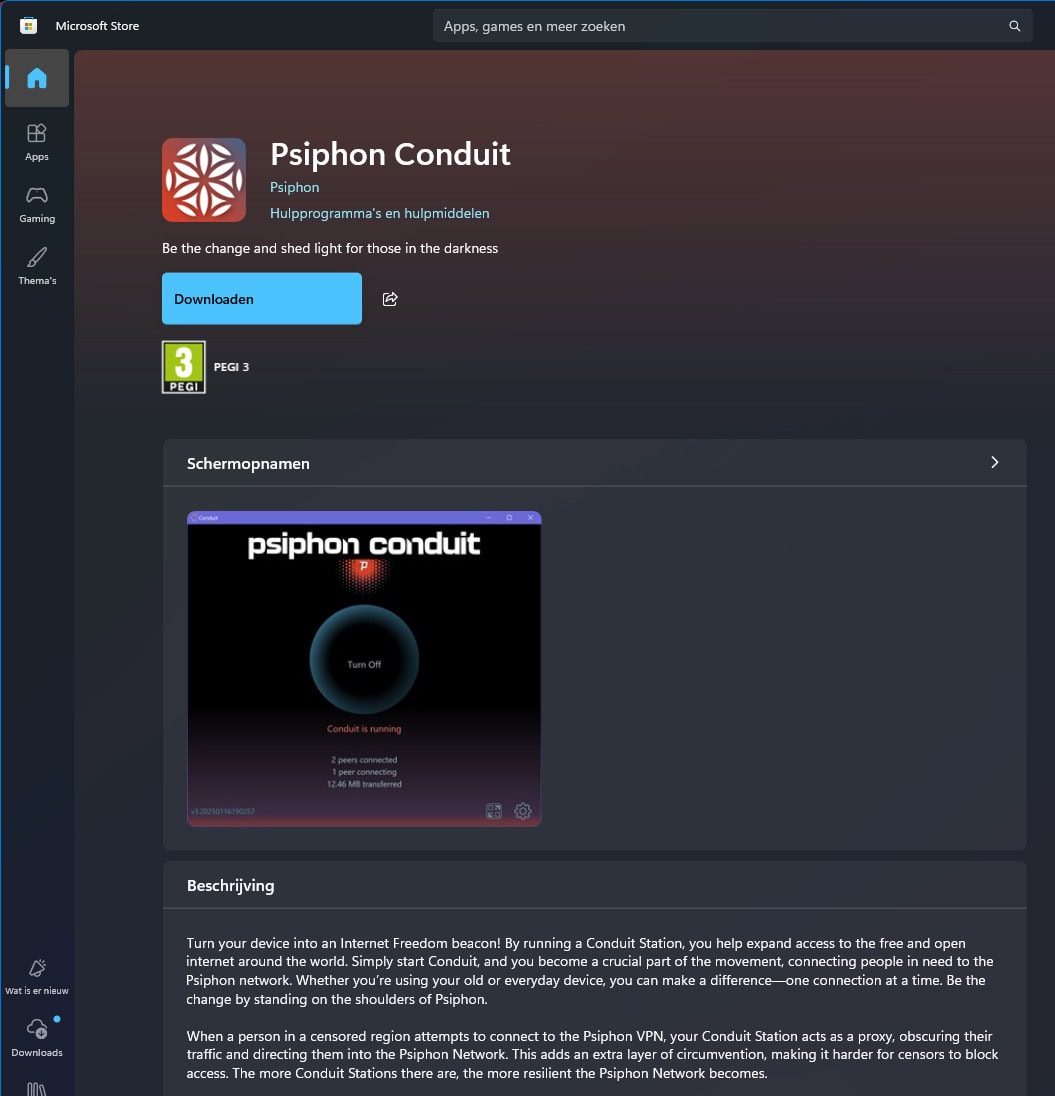
Task: Click the Psiphon Conduit title text
Action: click(x=390, y=154)
